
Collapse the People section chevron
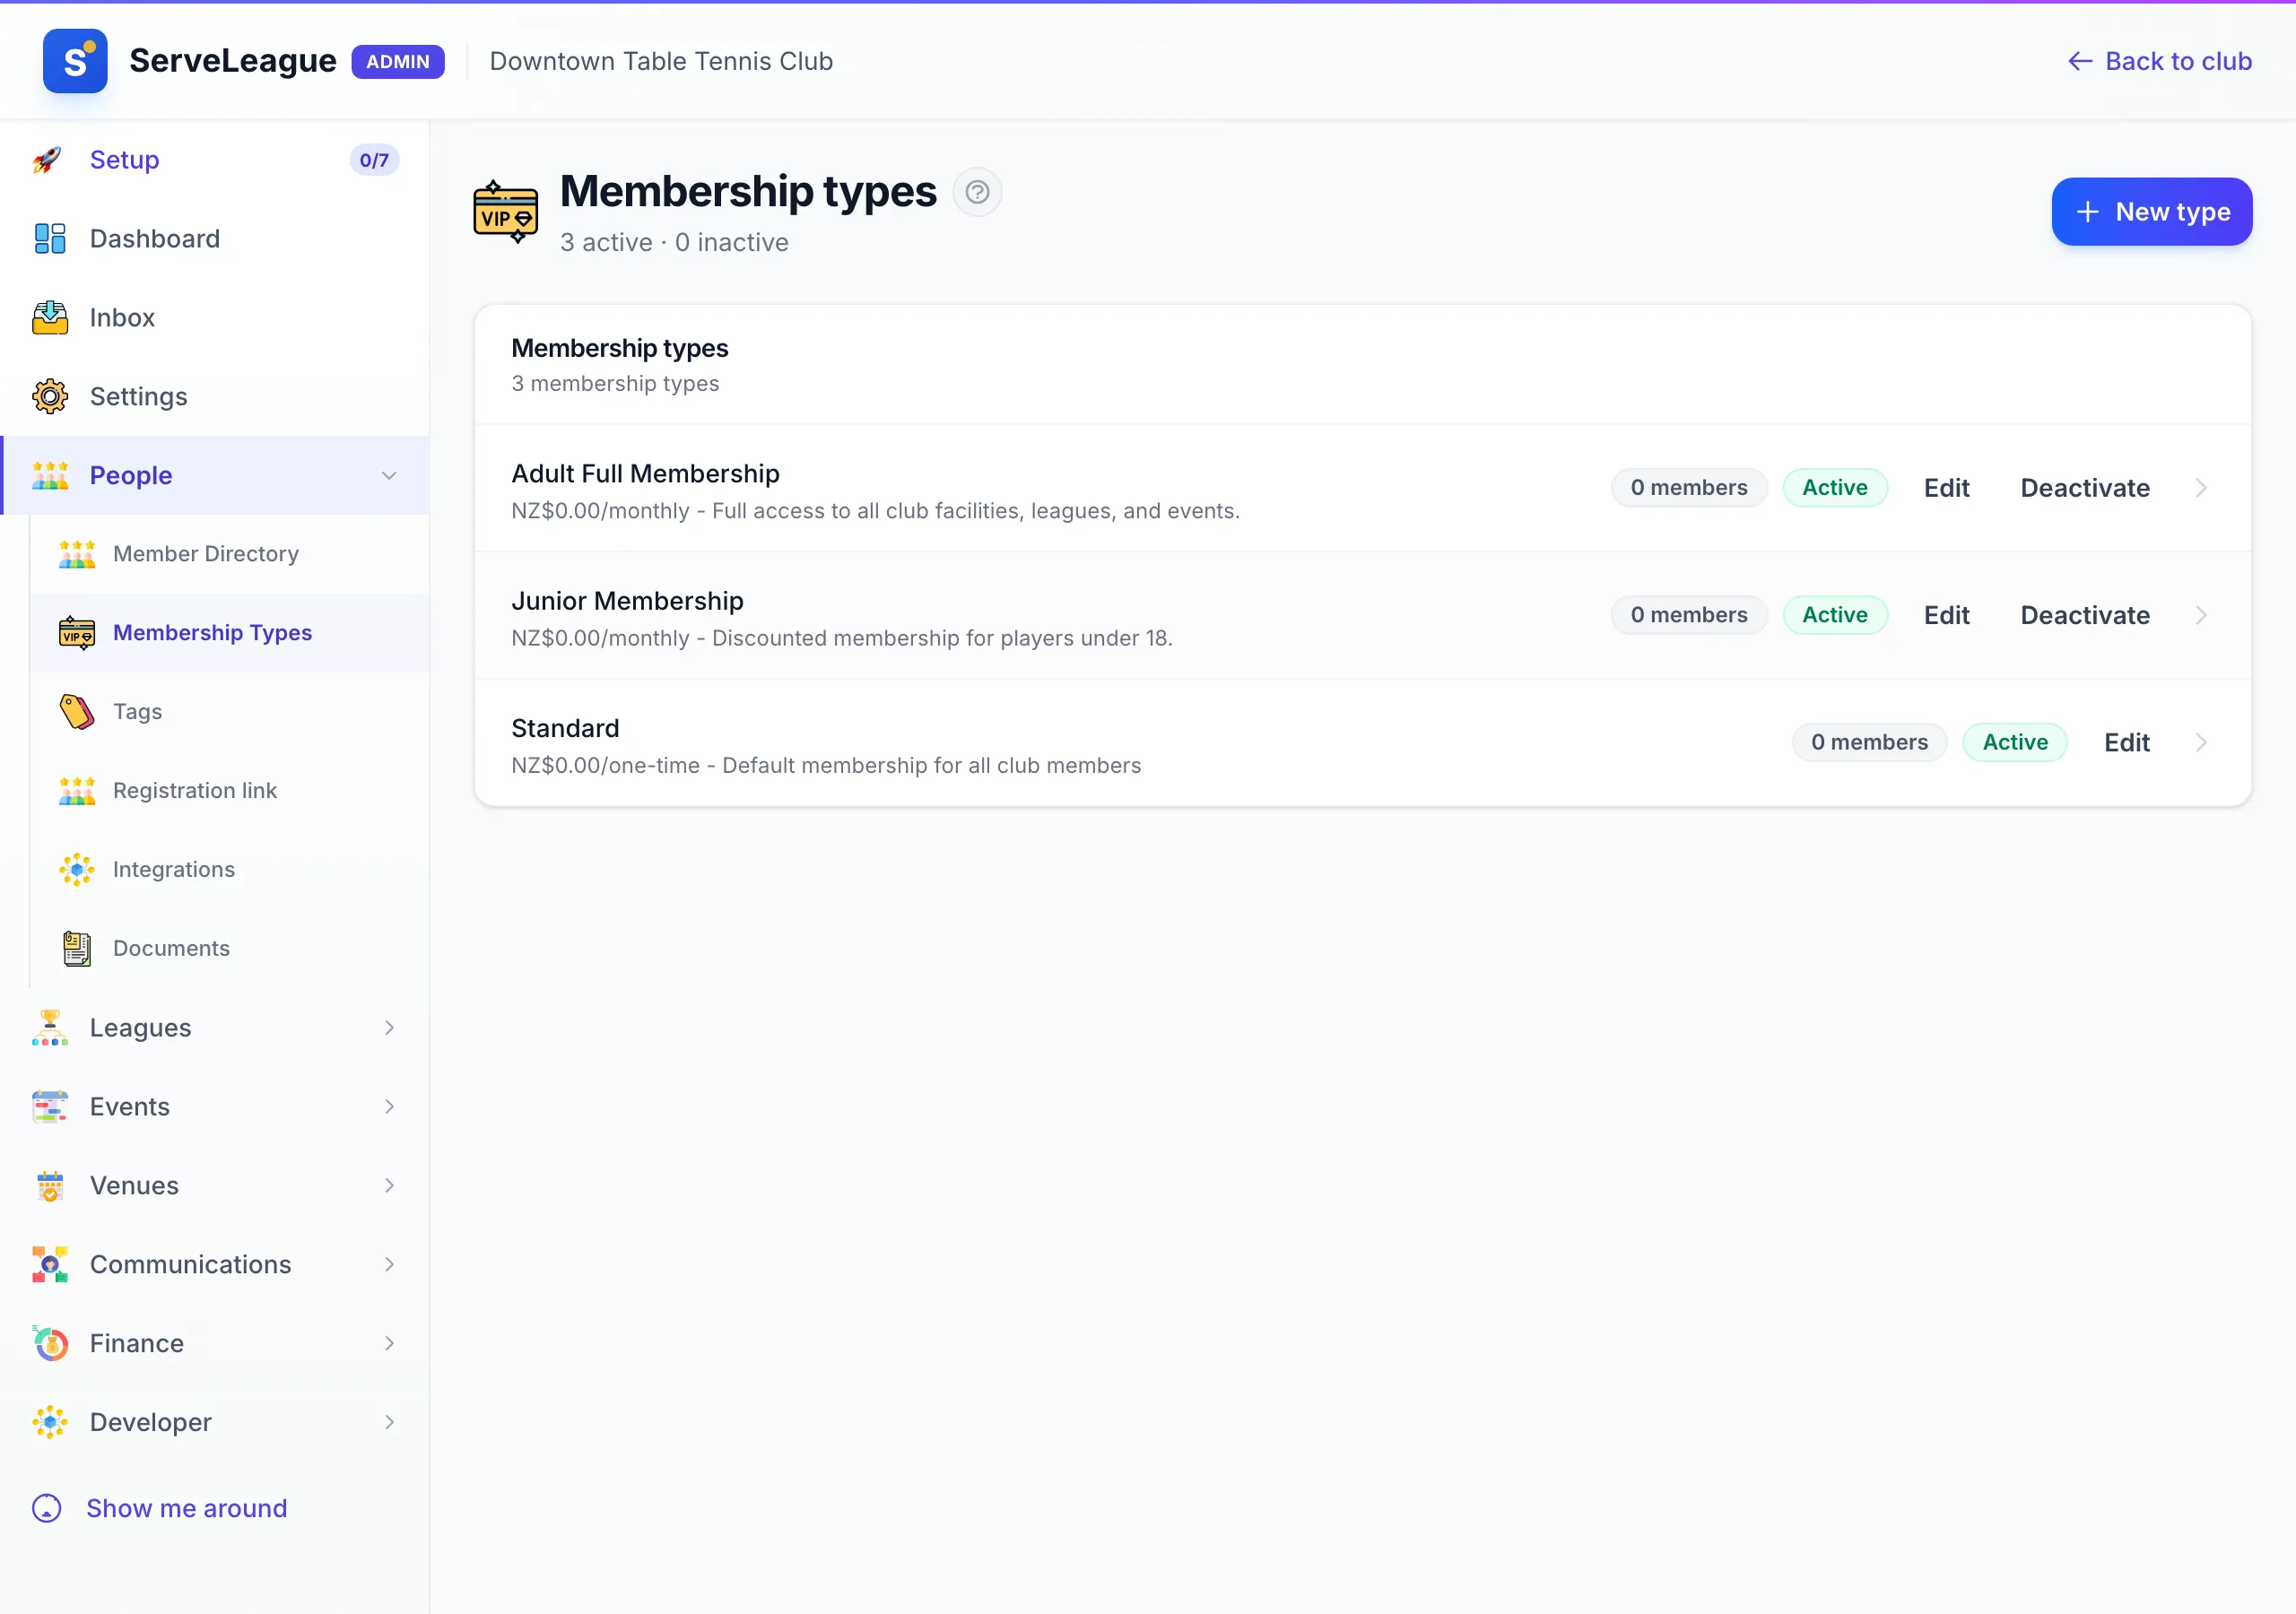coord(389,476)
